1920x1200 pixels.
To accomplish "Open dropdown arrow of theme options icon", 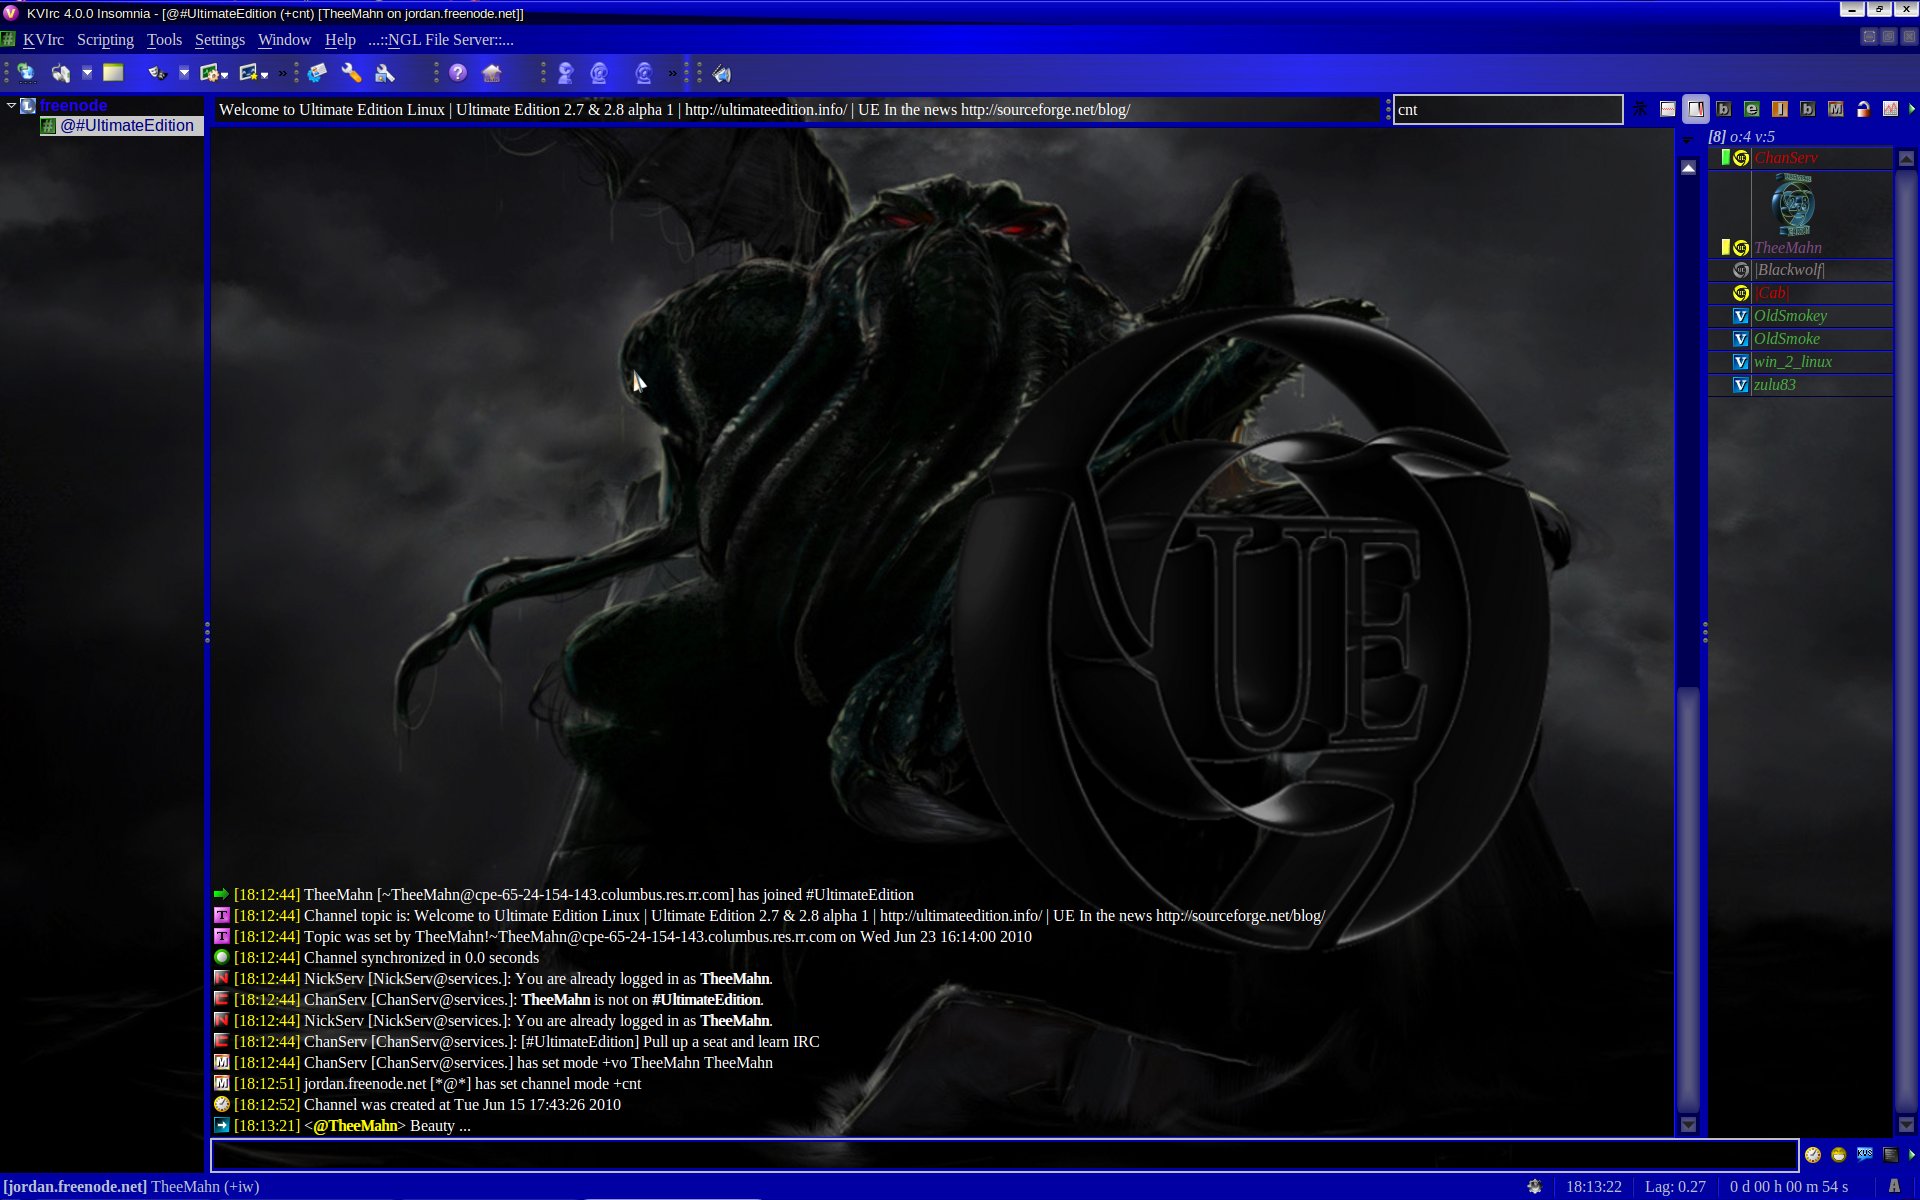I will click(225, 75).
